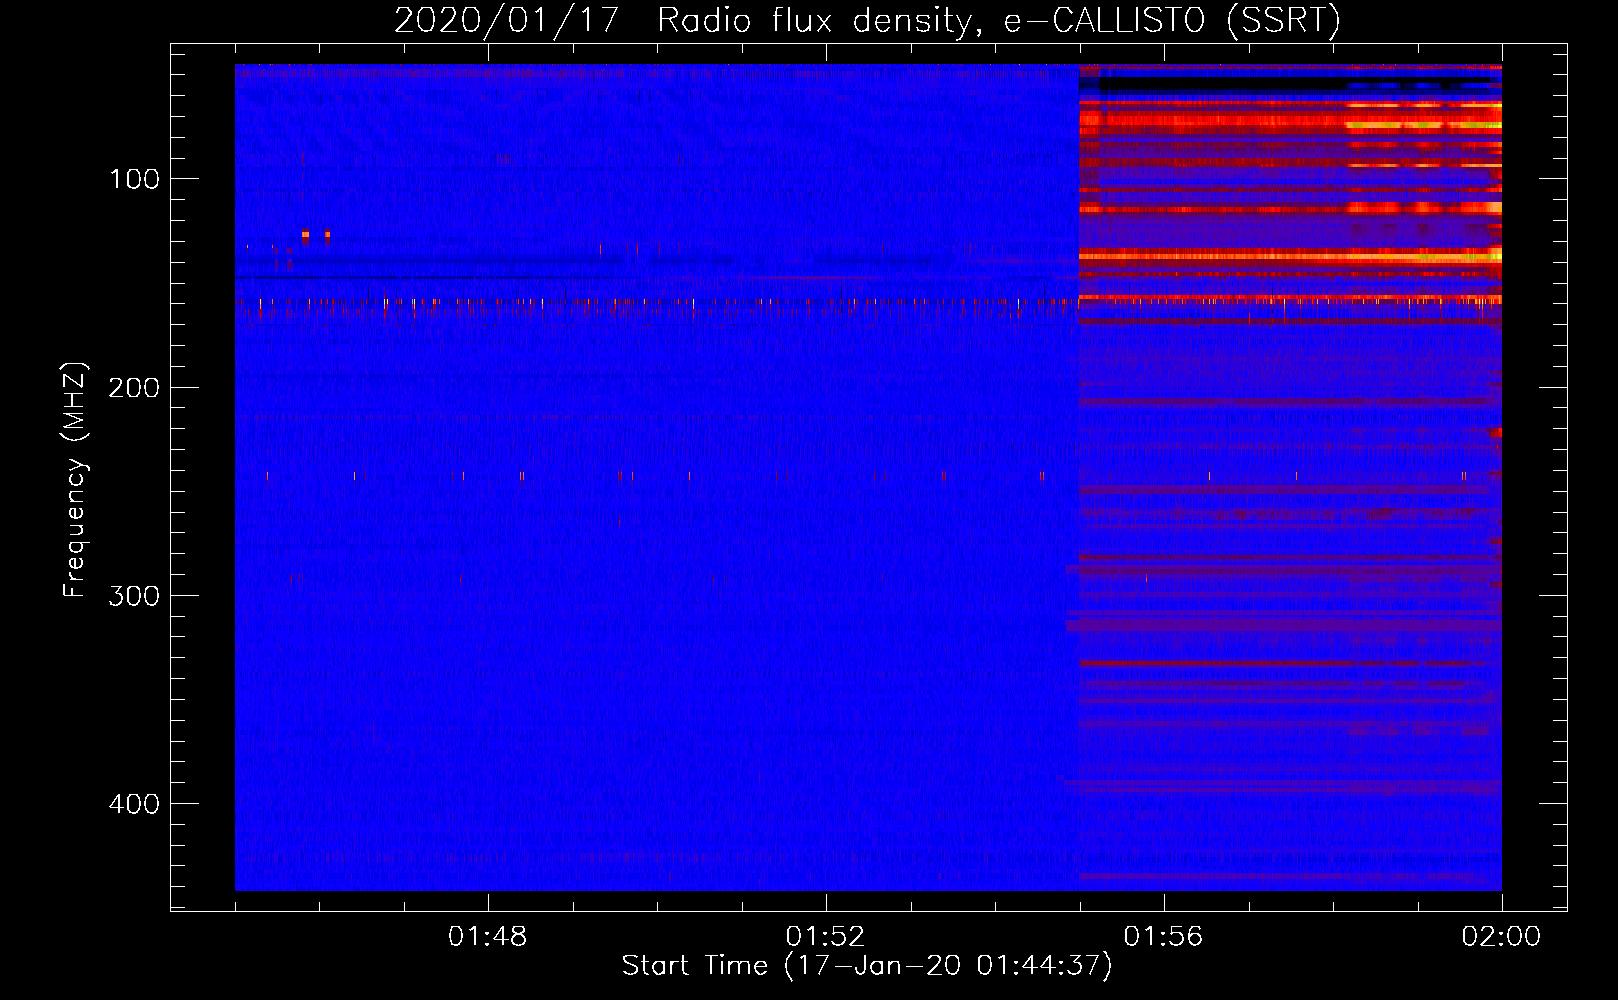Click the 02:00 time tick label

coord(1501,937)
